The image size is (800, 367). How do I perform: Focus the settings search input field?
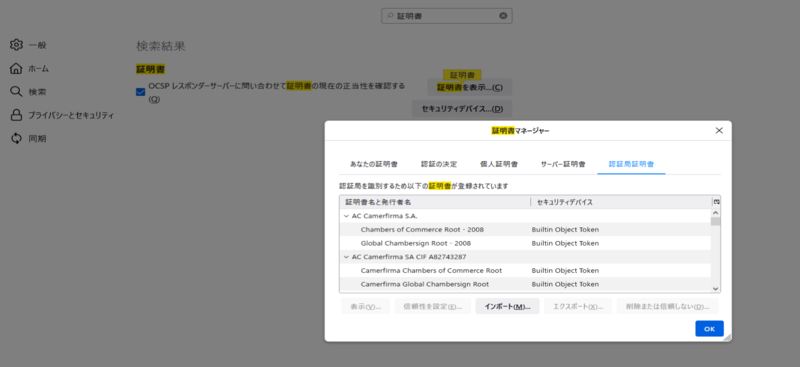(446, 16)
